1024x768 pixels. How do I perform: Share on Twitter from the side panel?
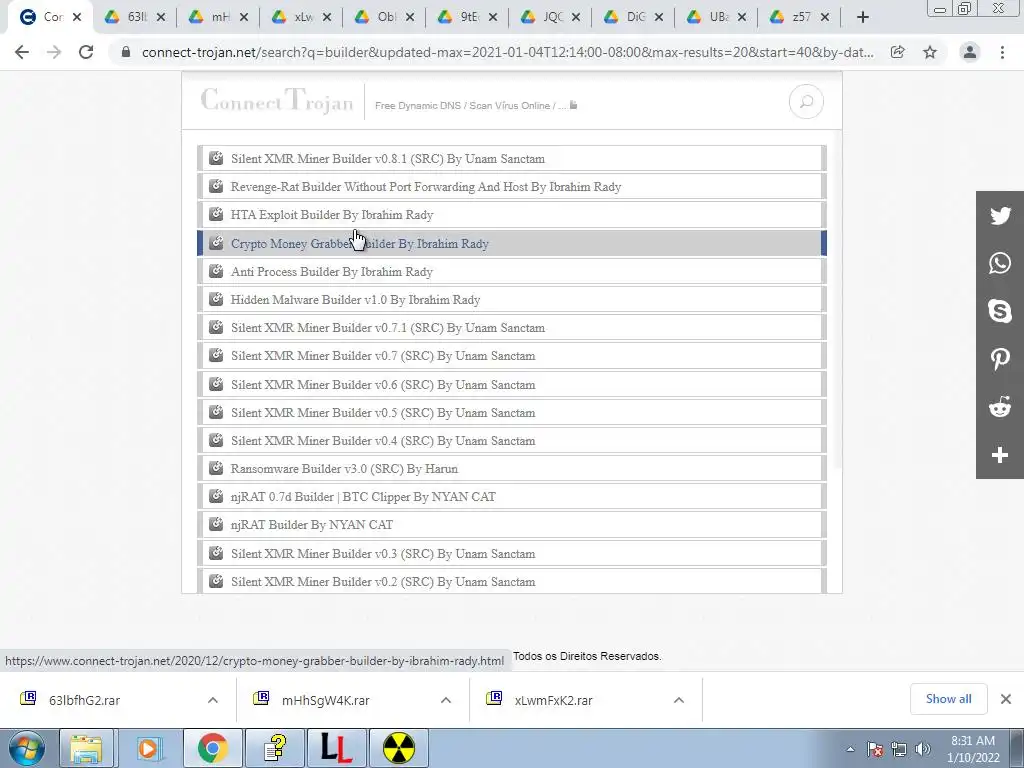pyautogui.click(x=1000, y=216)
